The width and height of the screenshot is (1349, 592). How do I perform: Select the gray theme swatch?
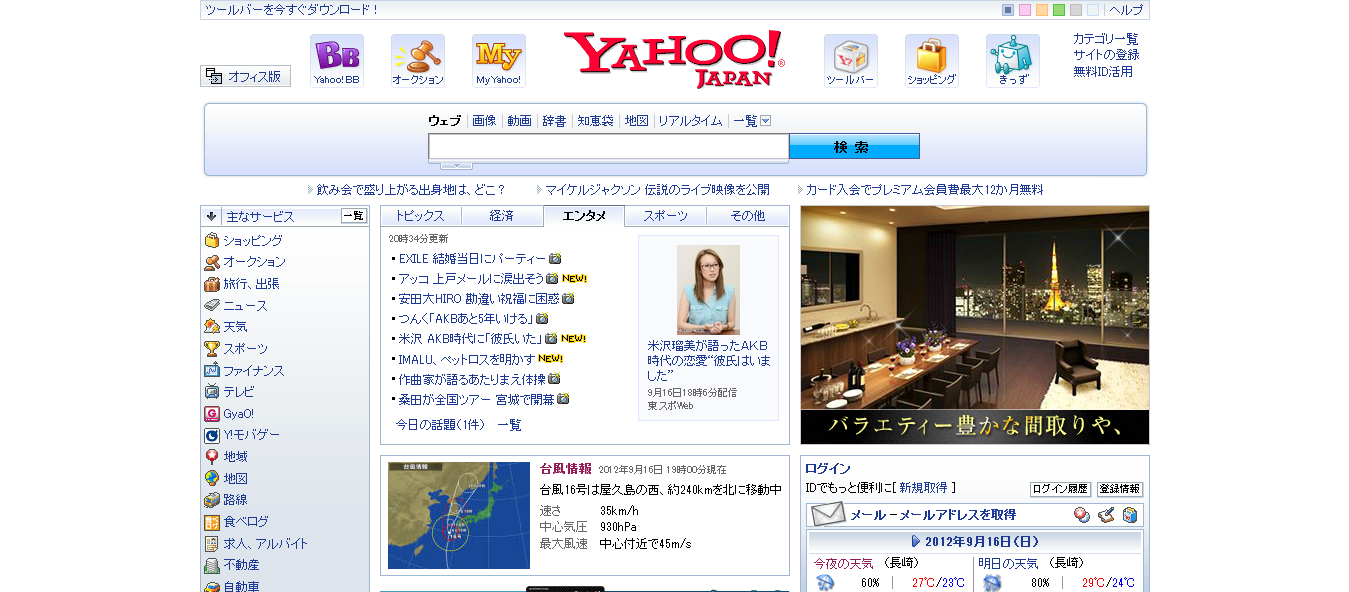[1076, 10]
